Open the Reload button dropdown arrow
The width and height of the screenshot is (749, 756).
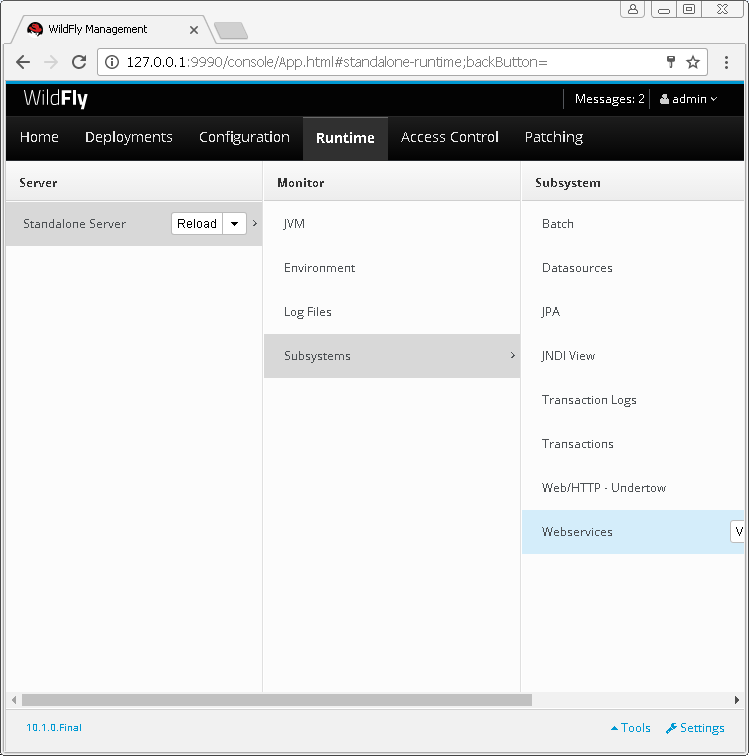[234, 224]
